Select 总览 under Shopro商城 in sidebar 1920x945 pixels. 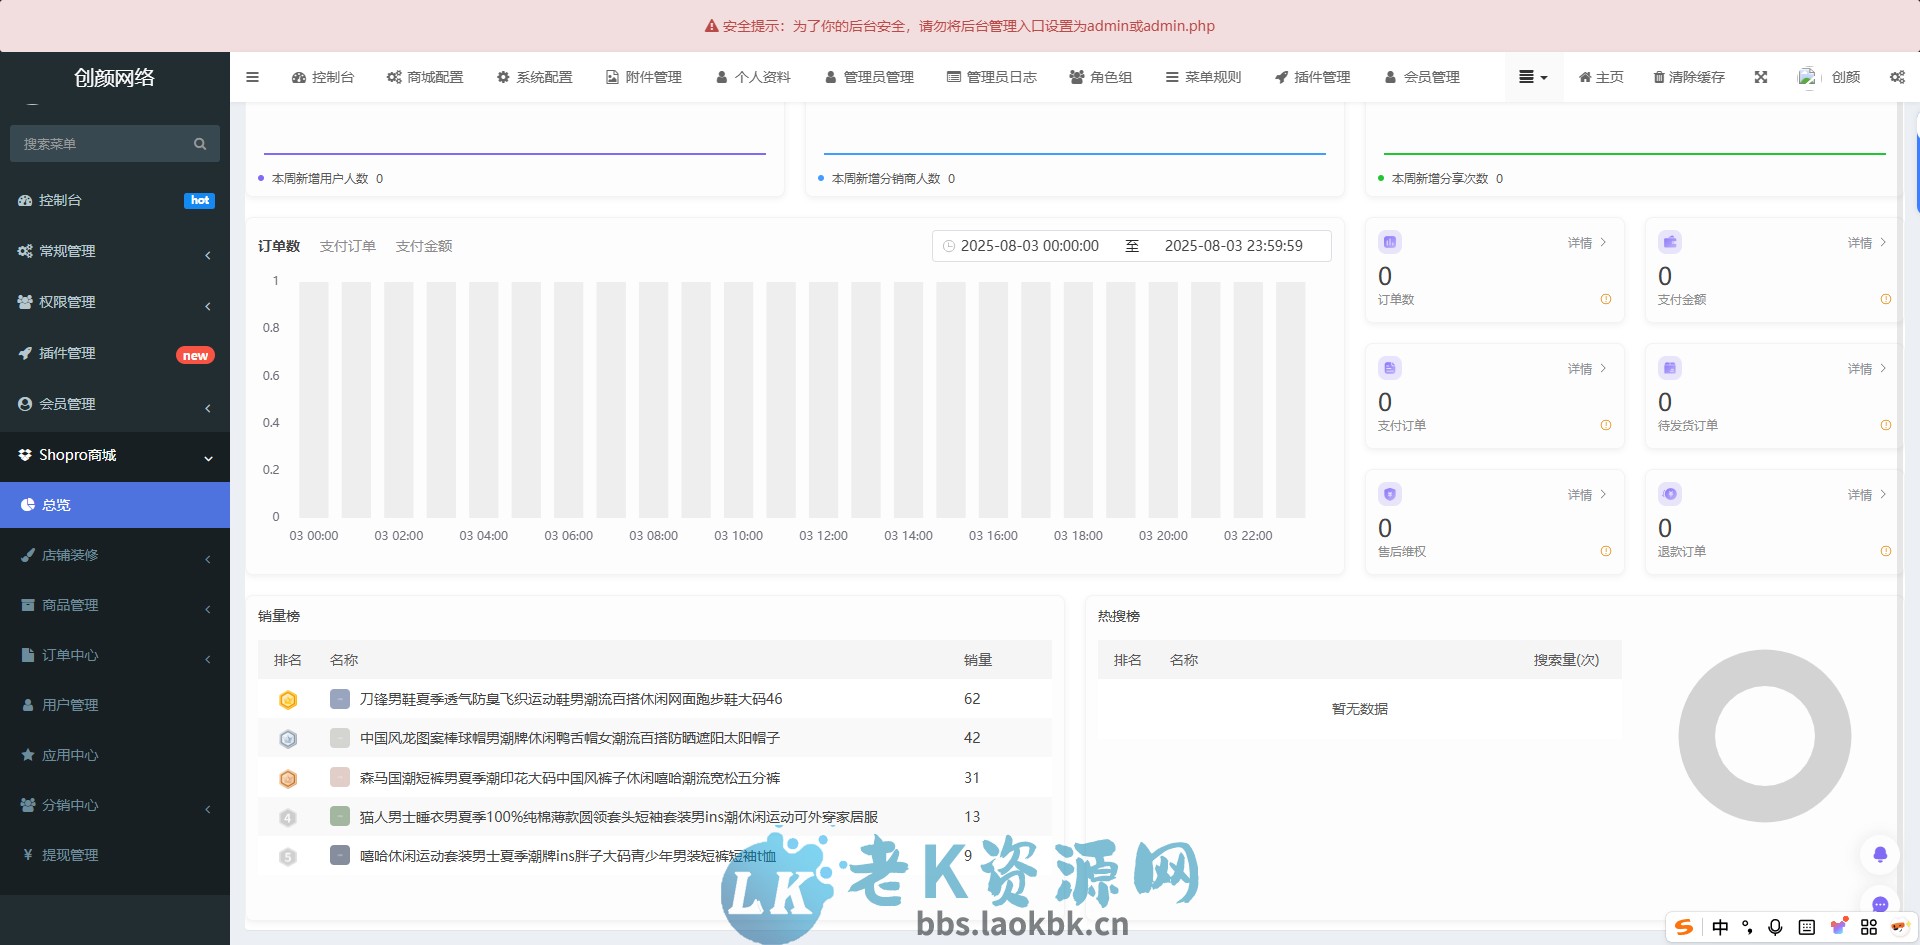click(x=56, y=505)
